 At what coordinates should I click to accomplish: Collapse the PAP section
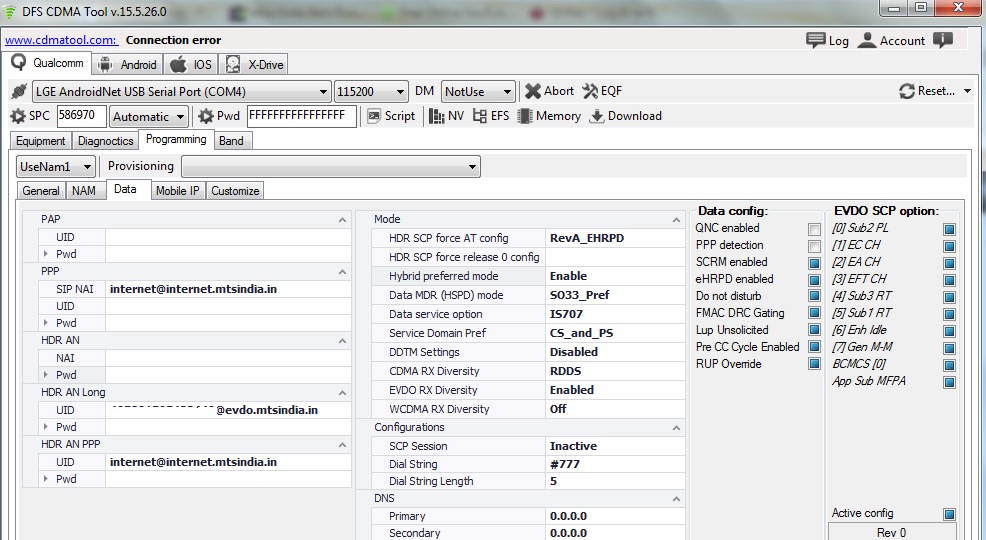coord(342,220)
